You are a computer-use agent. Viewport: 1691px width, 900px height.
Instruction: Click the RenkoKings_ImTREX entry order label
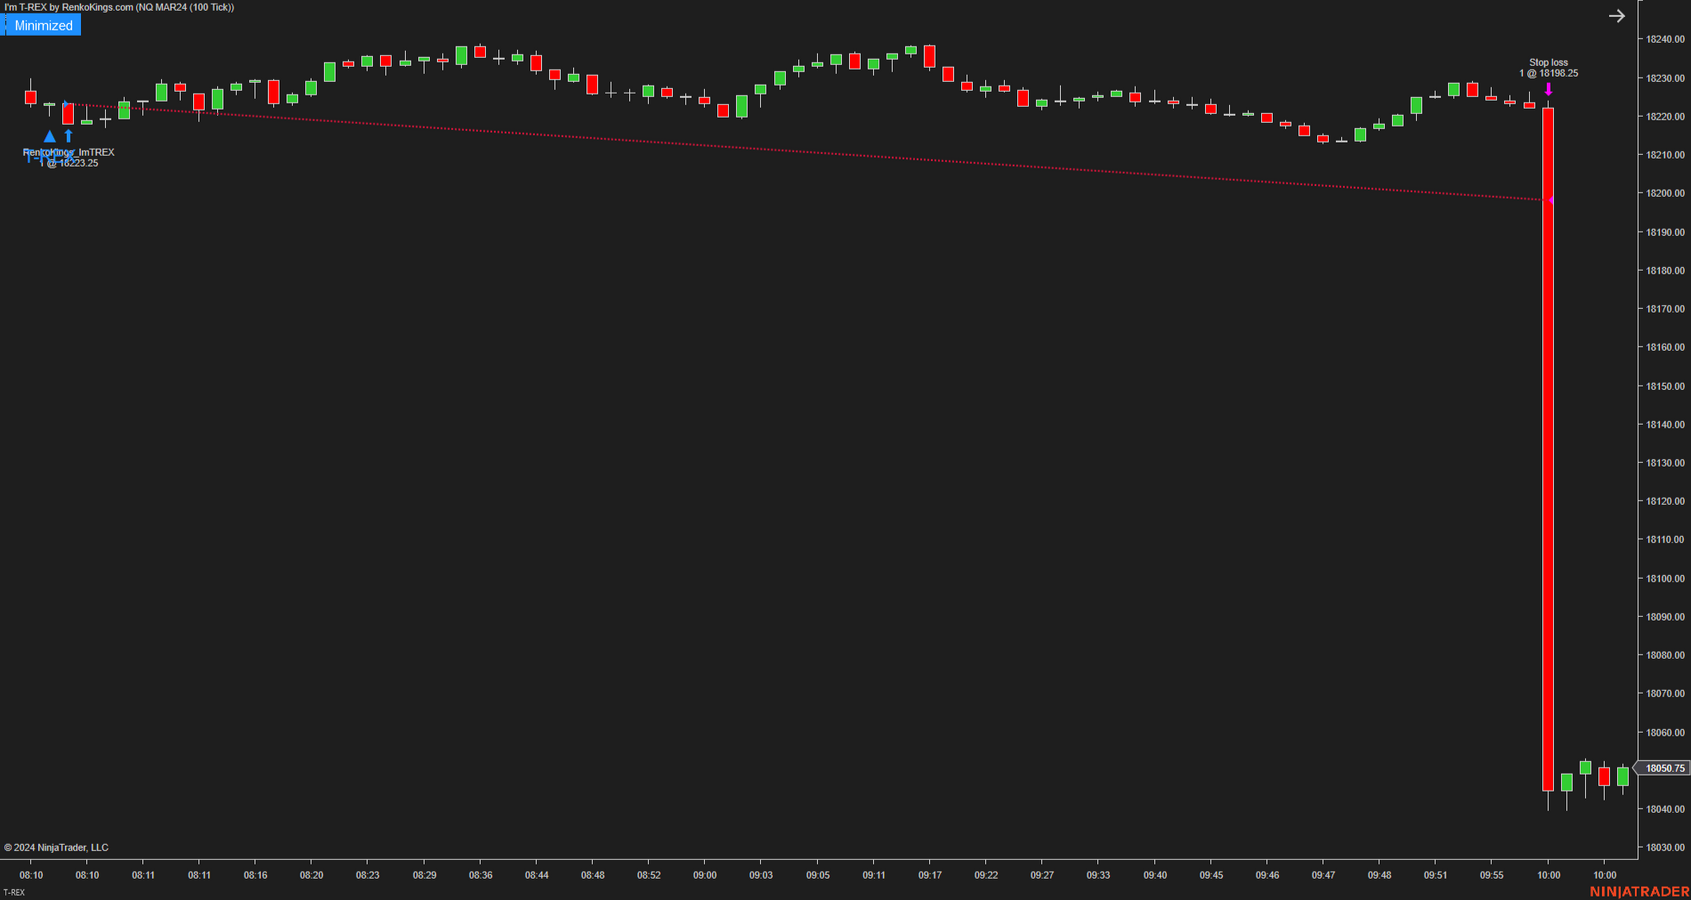68,153
